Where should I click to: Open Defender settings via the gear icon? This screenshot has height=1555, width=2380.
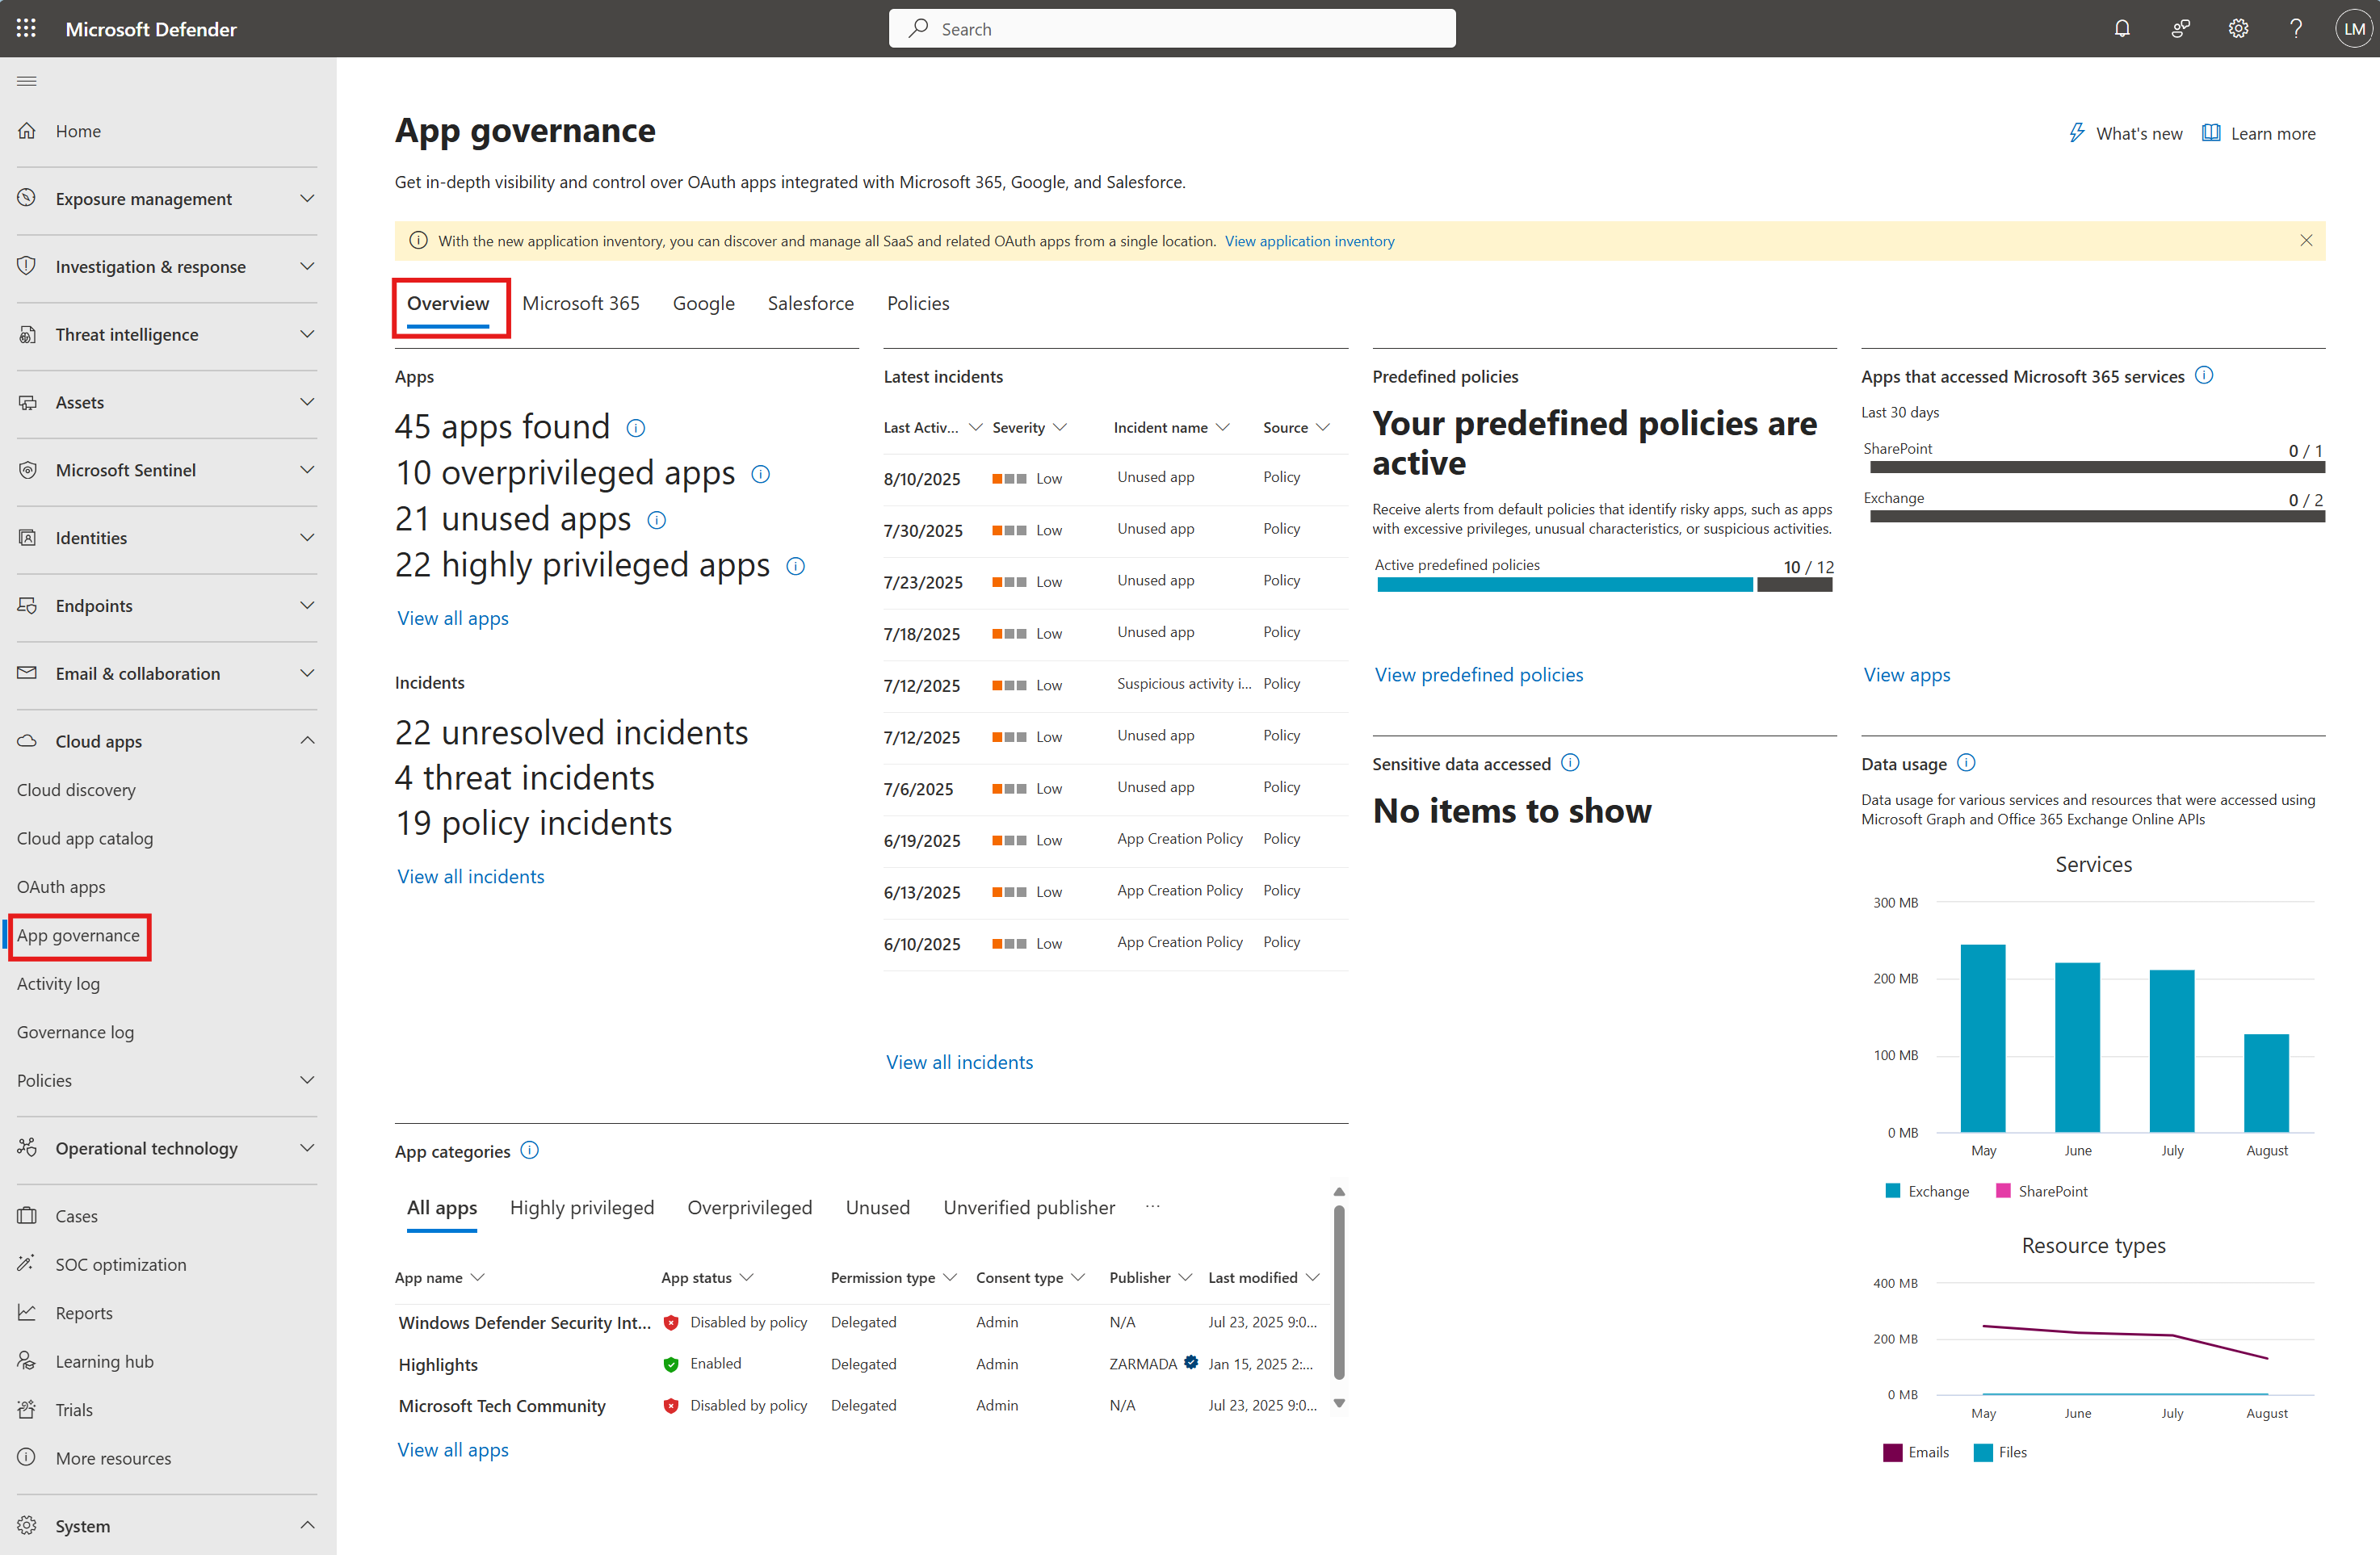coord(2238,28)
